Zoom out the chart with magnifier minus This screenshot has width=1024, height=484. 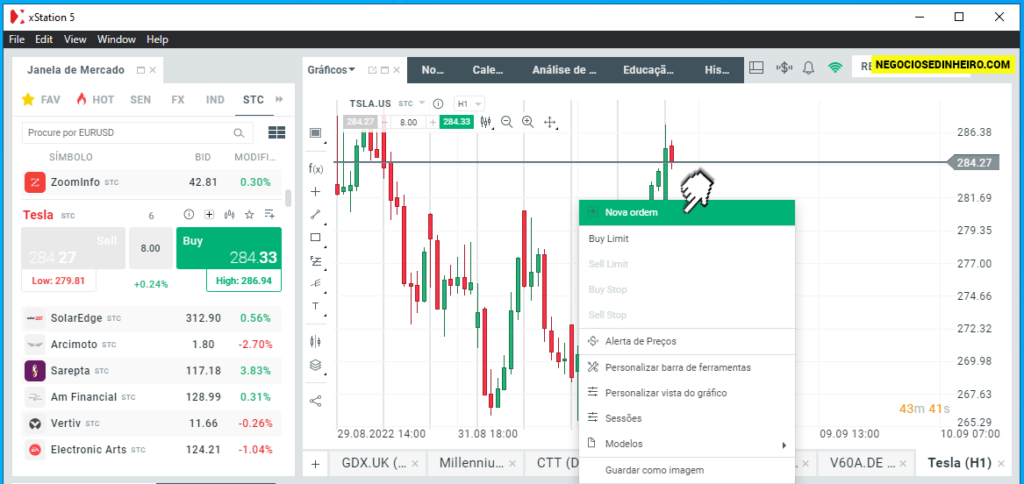(x=507, y=121)
